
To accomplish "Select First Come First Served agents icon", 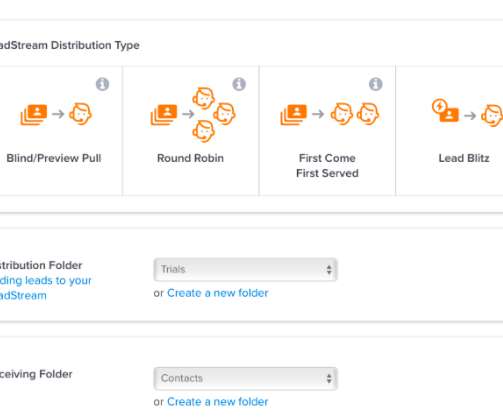I will 355,114.
